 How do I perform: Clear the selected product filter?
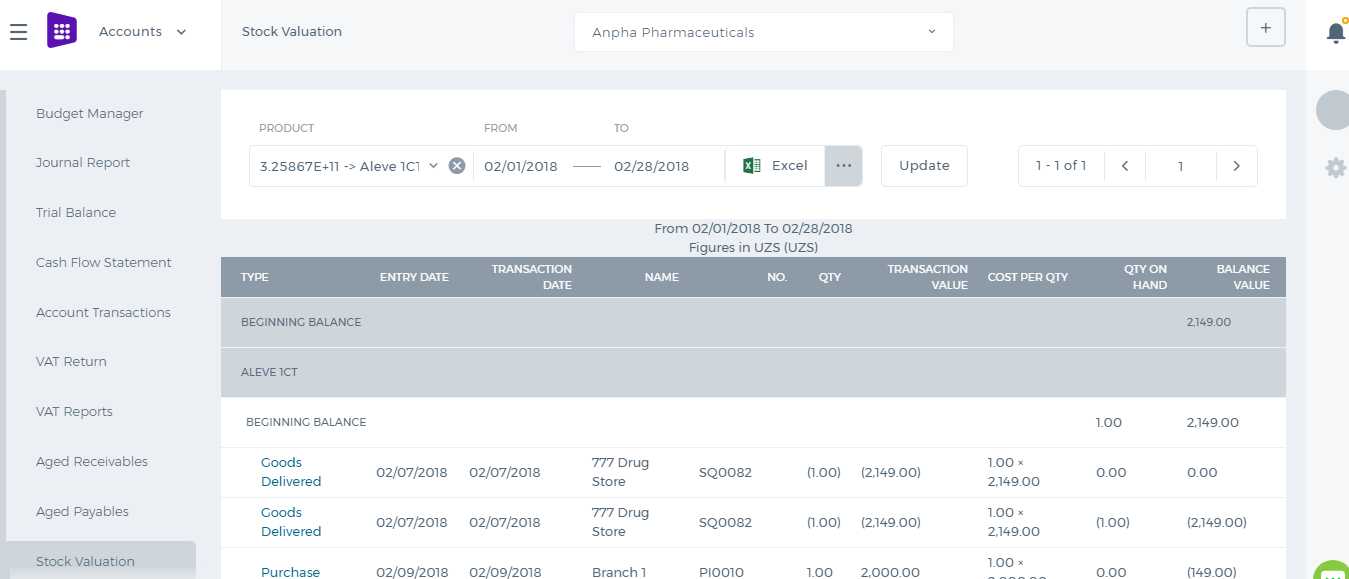[x=457, y=166]
